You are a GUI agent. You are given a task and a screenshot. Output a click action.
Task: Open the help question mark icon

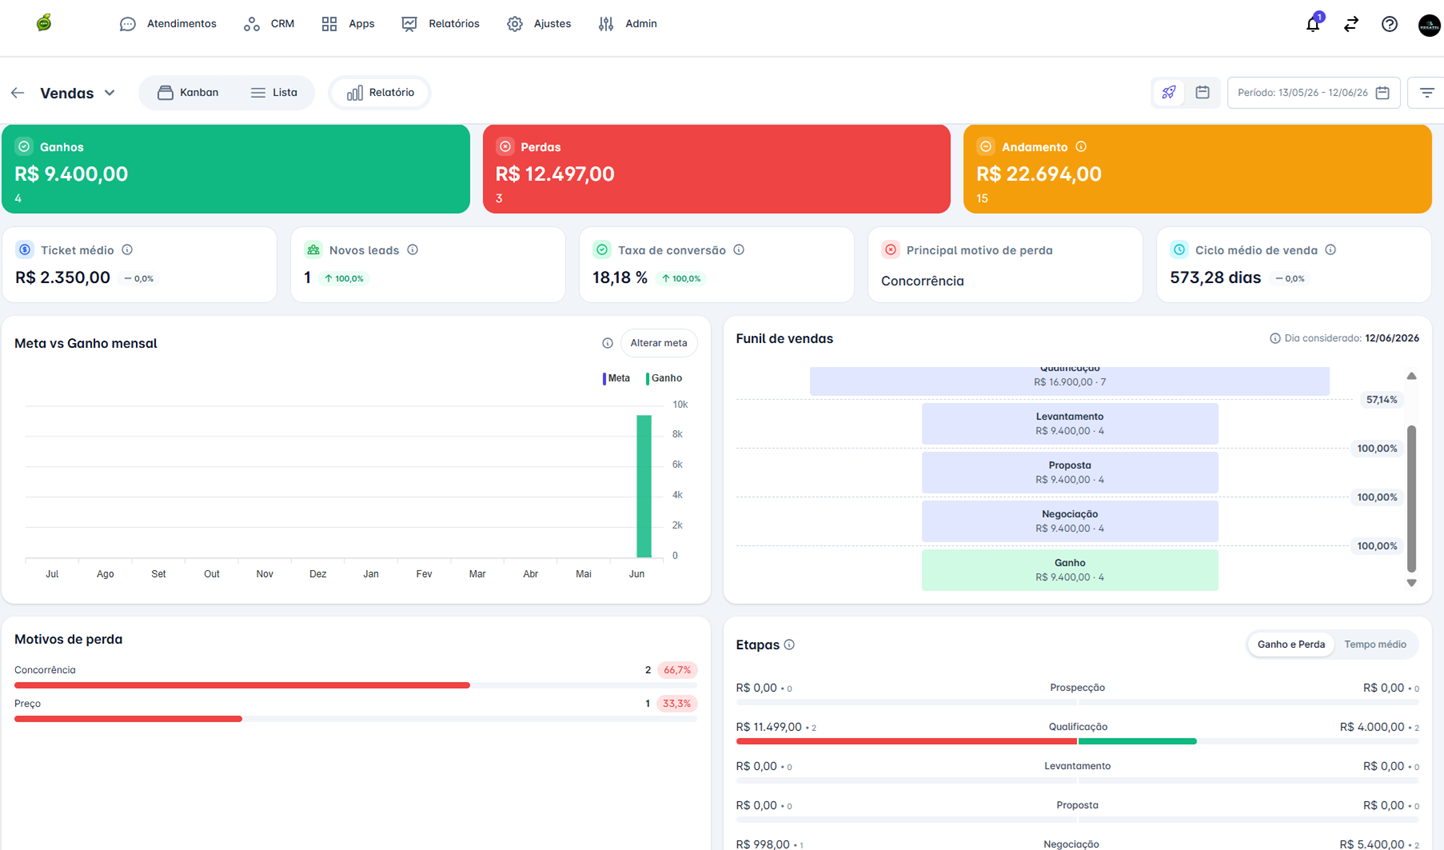pyautogui.click(x=1389, y=24)
